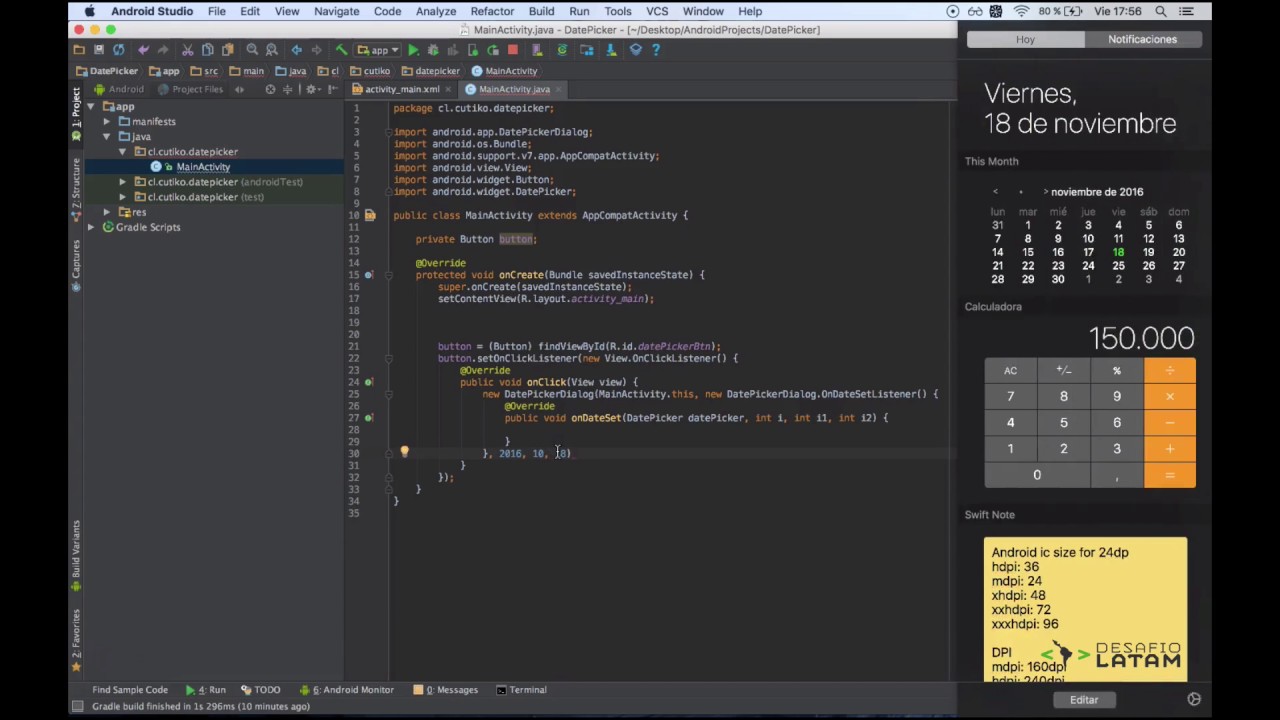The width and height of the screenshot is (1280, 720).
Task: Open the TODO tool window
Action: (260, 690)
